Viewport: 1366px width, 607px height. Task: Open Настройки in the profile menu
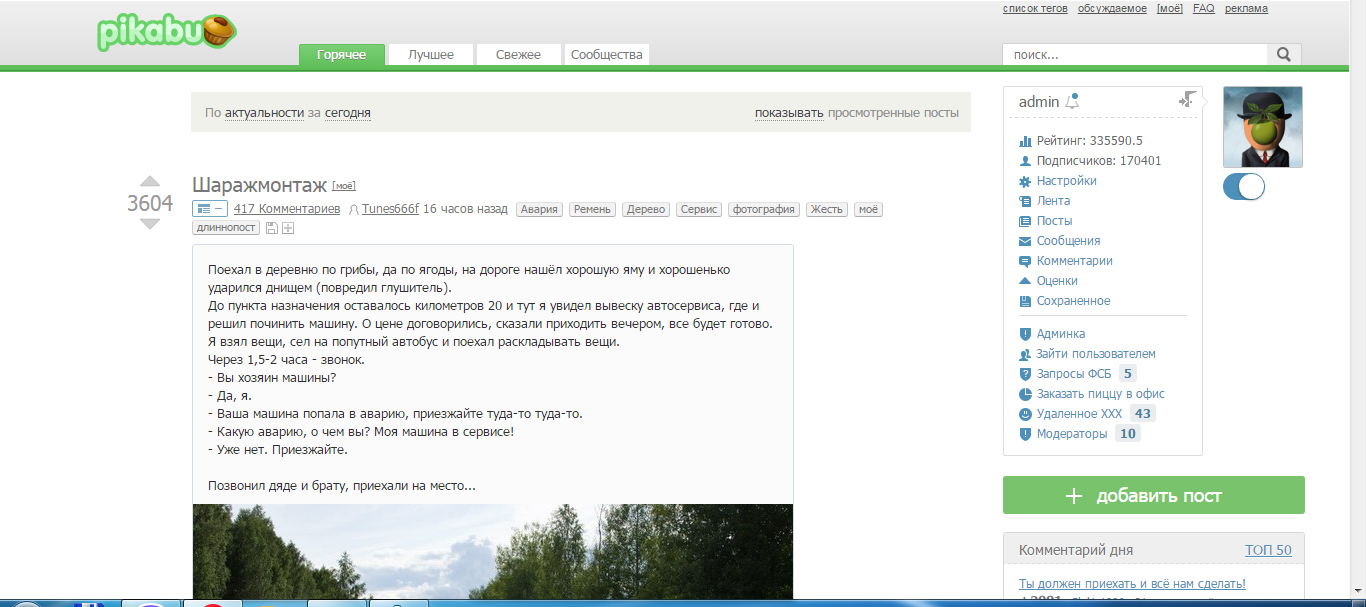[1066, 181]
